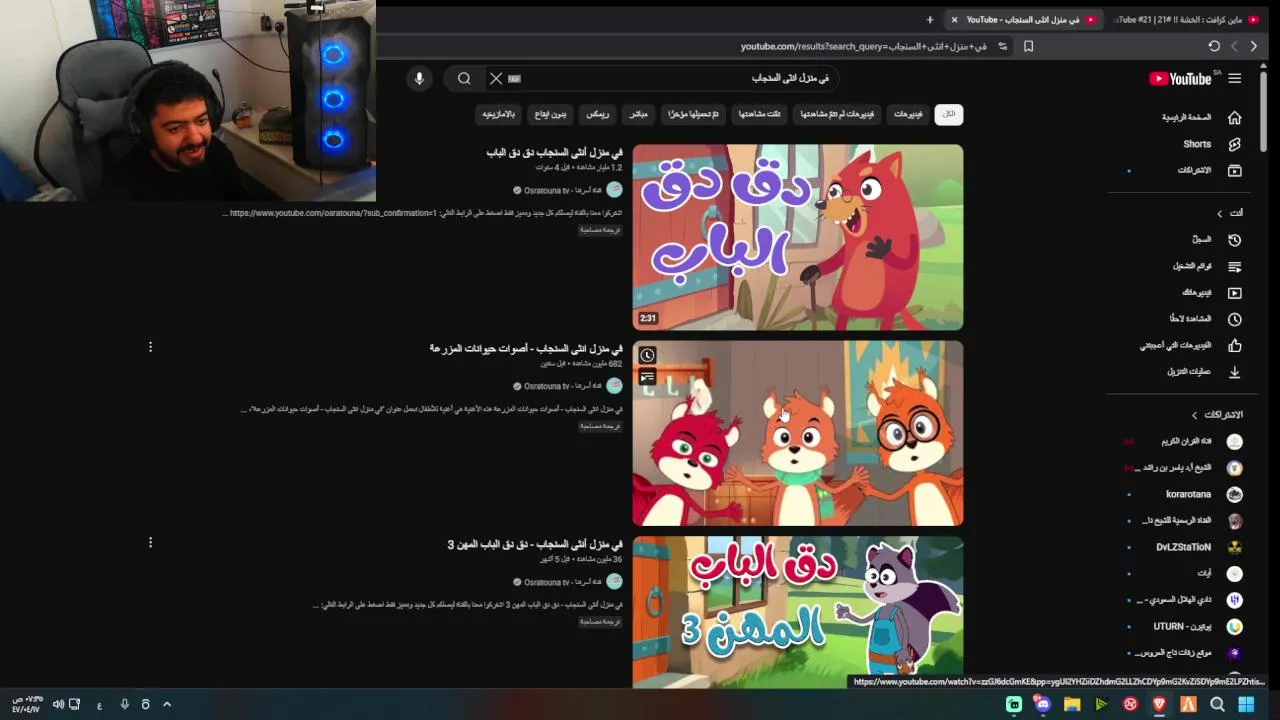
Task: Bookmark this page in address bar
Action: click(1028, 46)
